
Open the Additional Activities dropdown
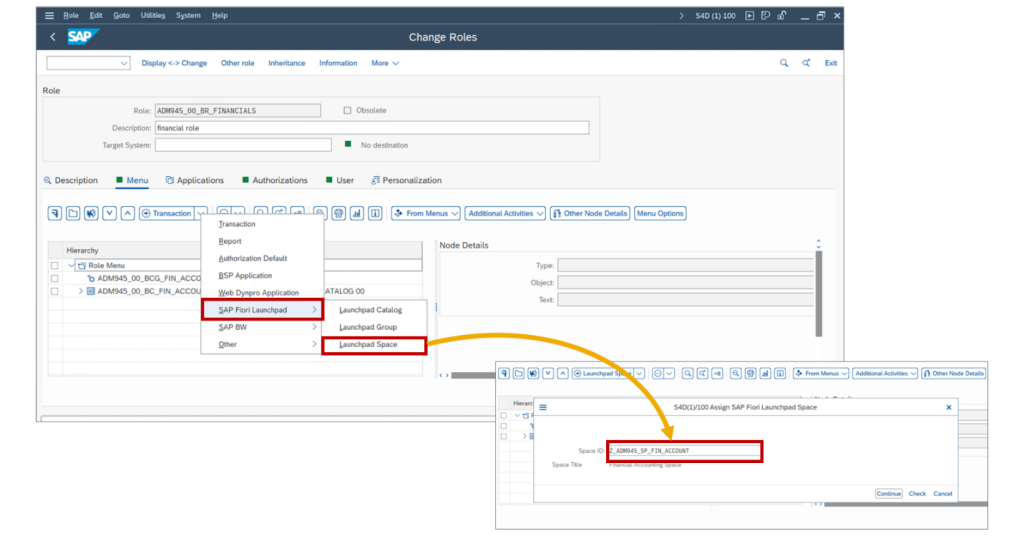click(505, 213)
